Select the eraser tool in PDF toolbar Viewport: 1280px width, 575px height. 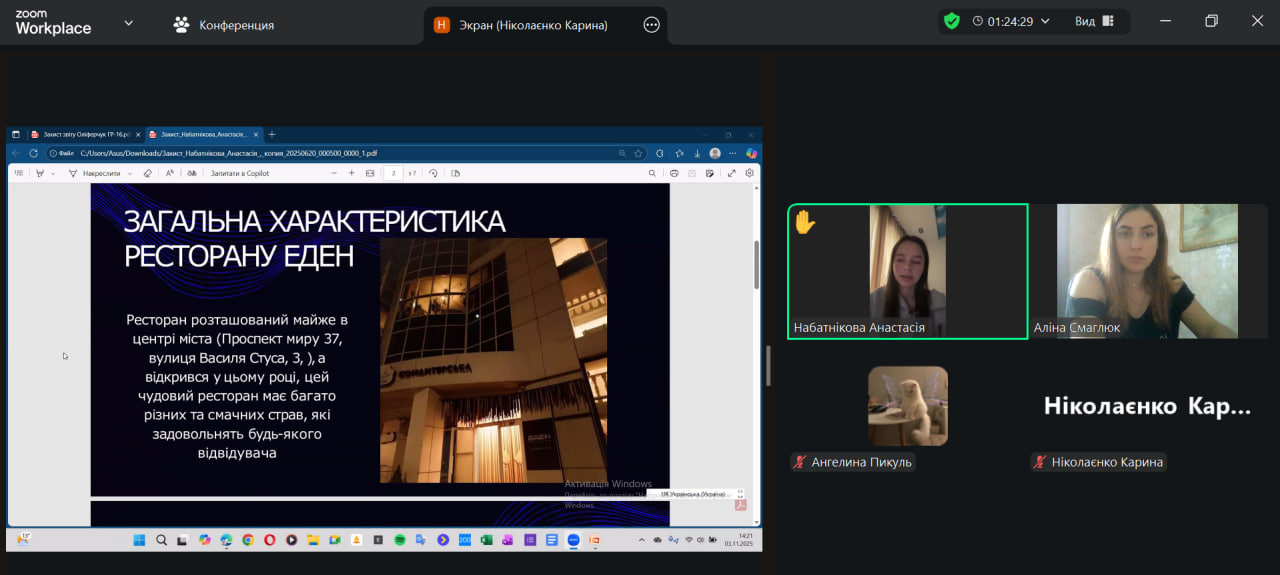(x=148, y=173)
